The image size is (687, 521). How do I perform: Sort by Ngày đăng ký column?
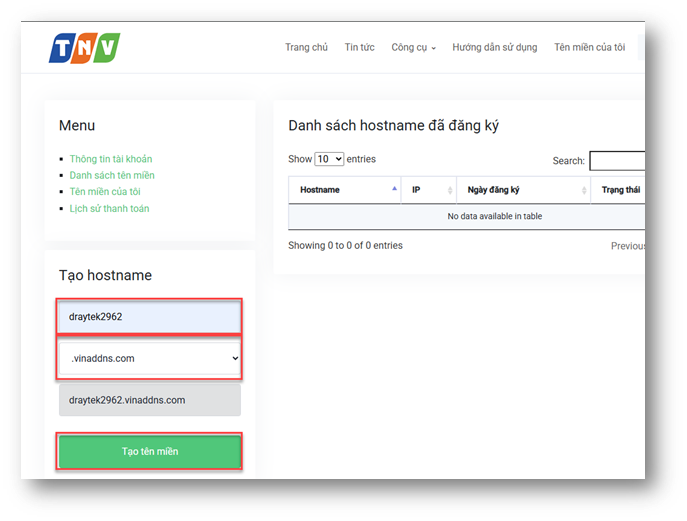(x=521, y=189)
